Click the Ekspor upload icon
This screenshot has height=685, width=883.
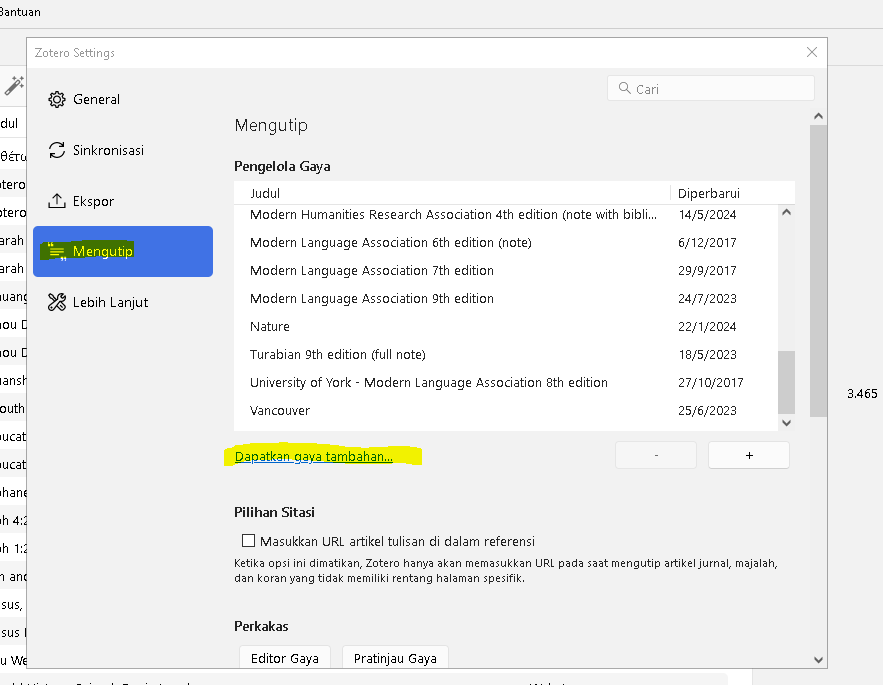point(56,201)
